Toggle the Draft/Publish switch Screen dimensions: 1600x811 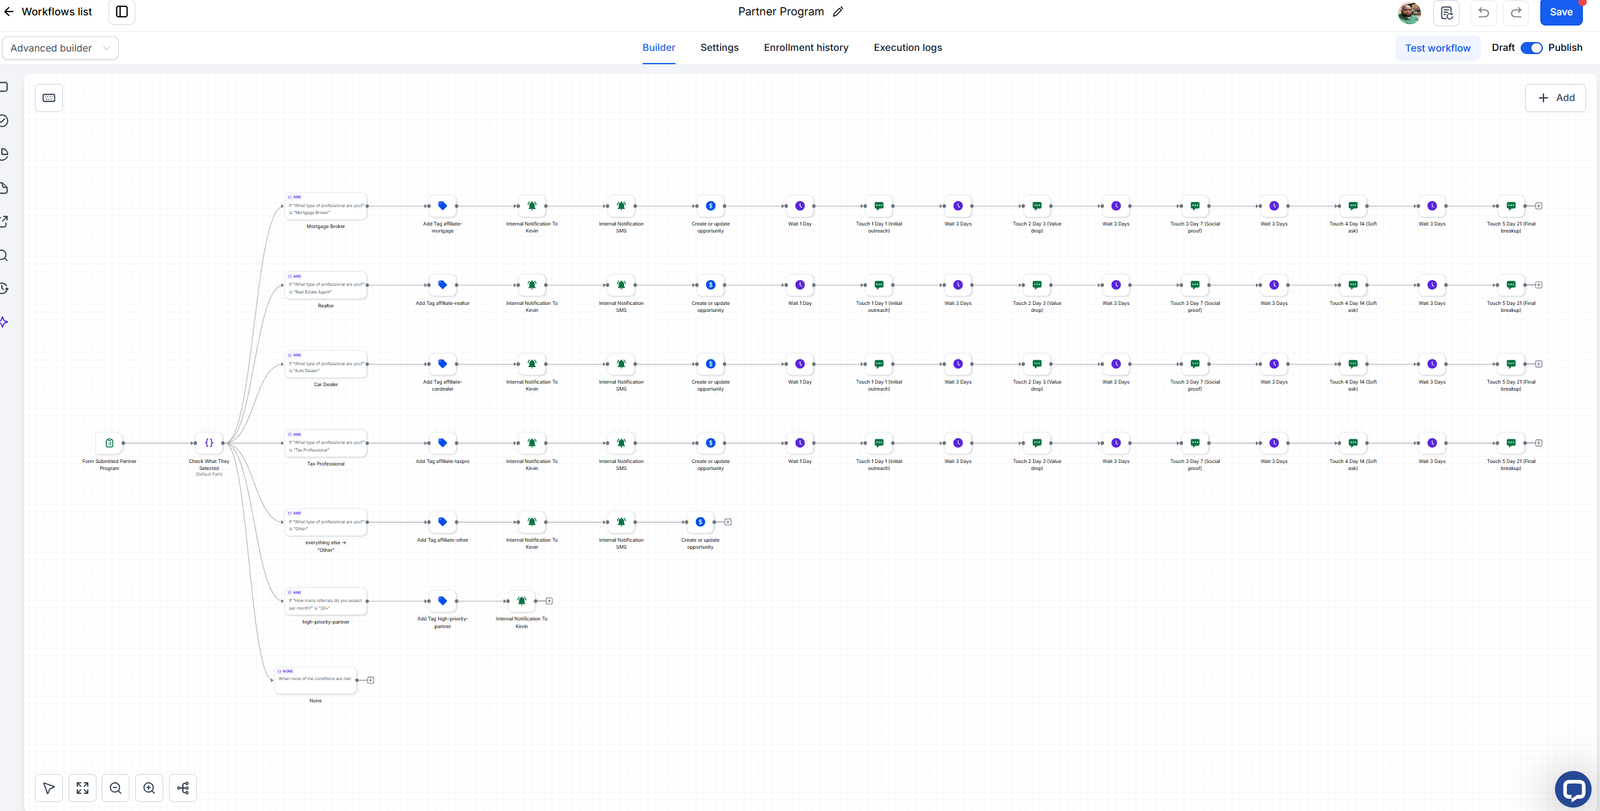1532,48
